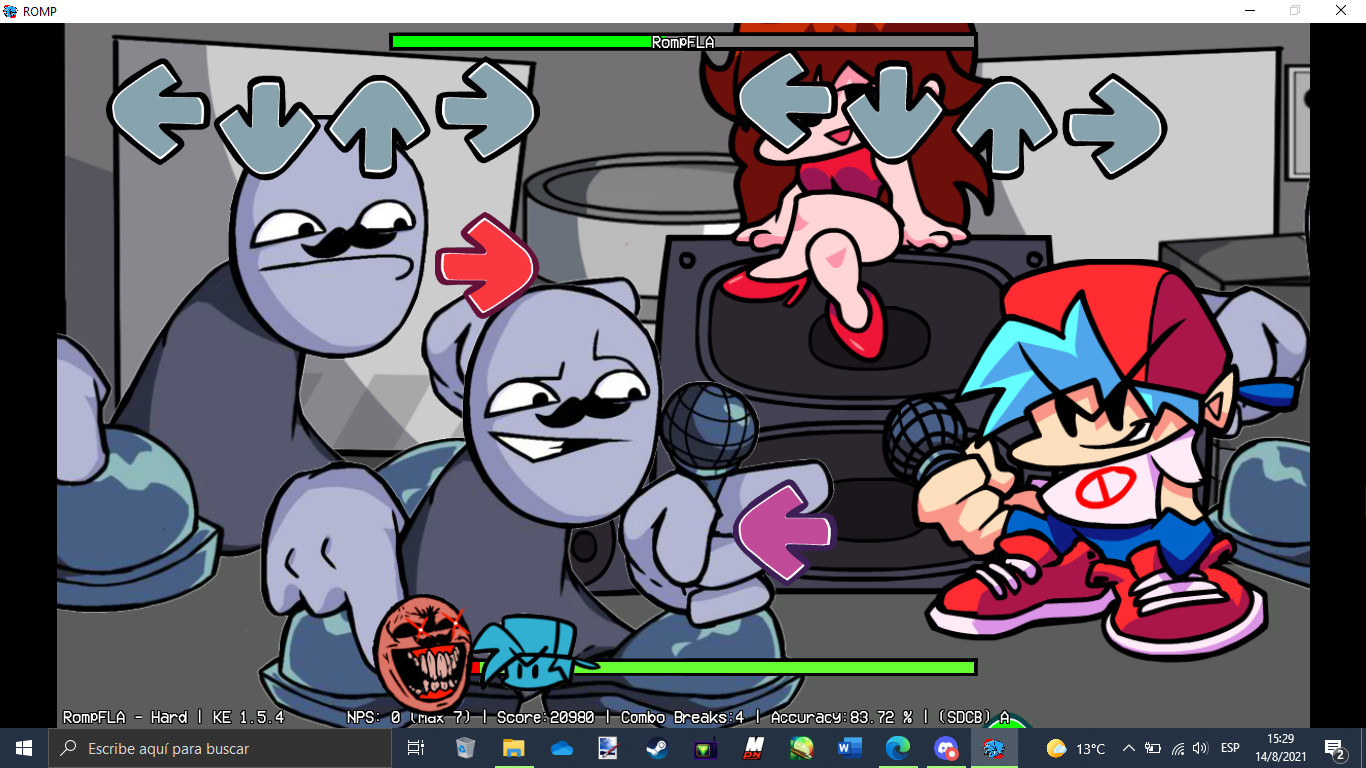This screenshot has height=768, width=1366.
Task: Open OneDrive from the taskbar
Action: [x=561, y=748]
